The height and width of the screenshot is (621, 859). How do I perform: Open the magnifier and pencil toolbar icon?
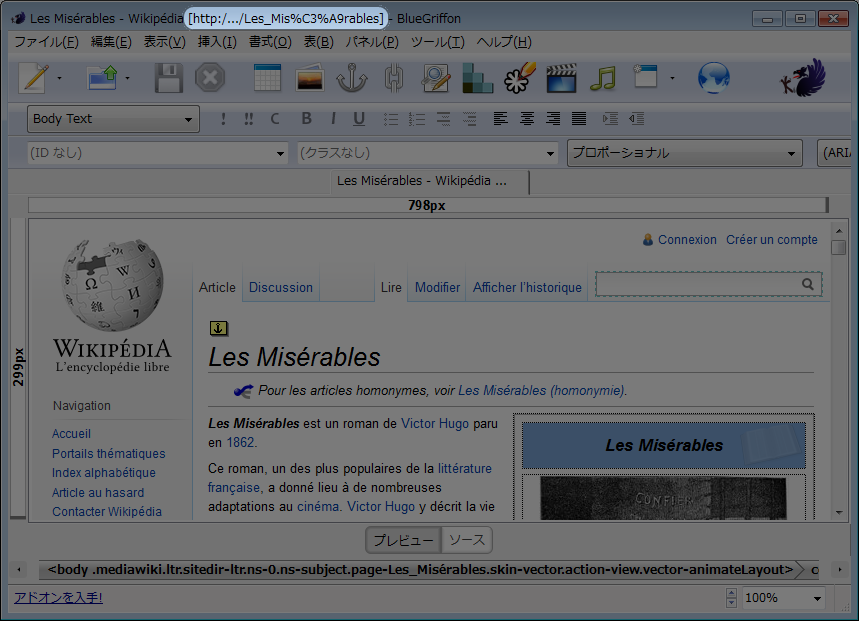tap(436, 78)
